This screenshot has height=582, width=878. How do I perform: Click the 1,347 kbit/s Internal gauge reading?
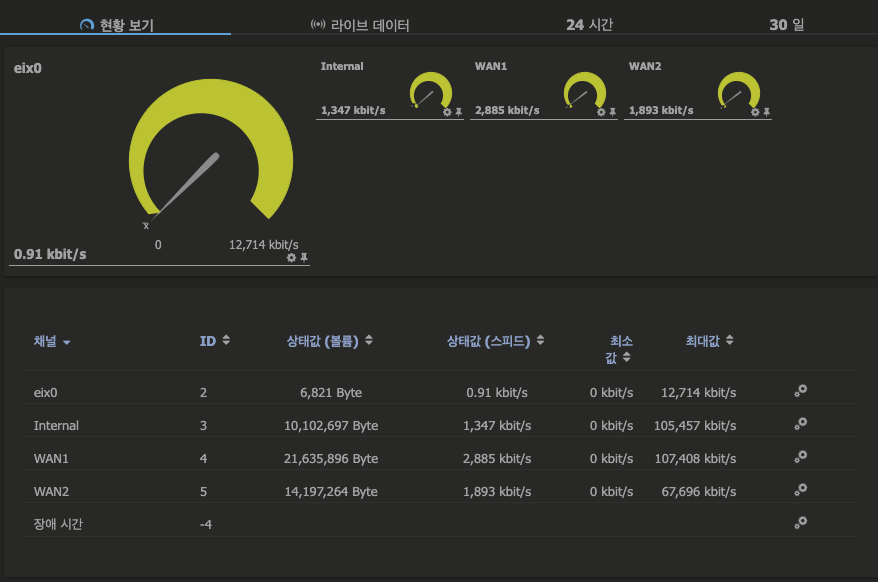pyautogui.click(x=353, y=110)
